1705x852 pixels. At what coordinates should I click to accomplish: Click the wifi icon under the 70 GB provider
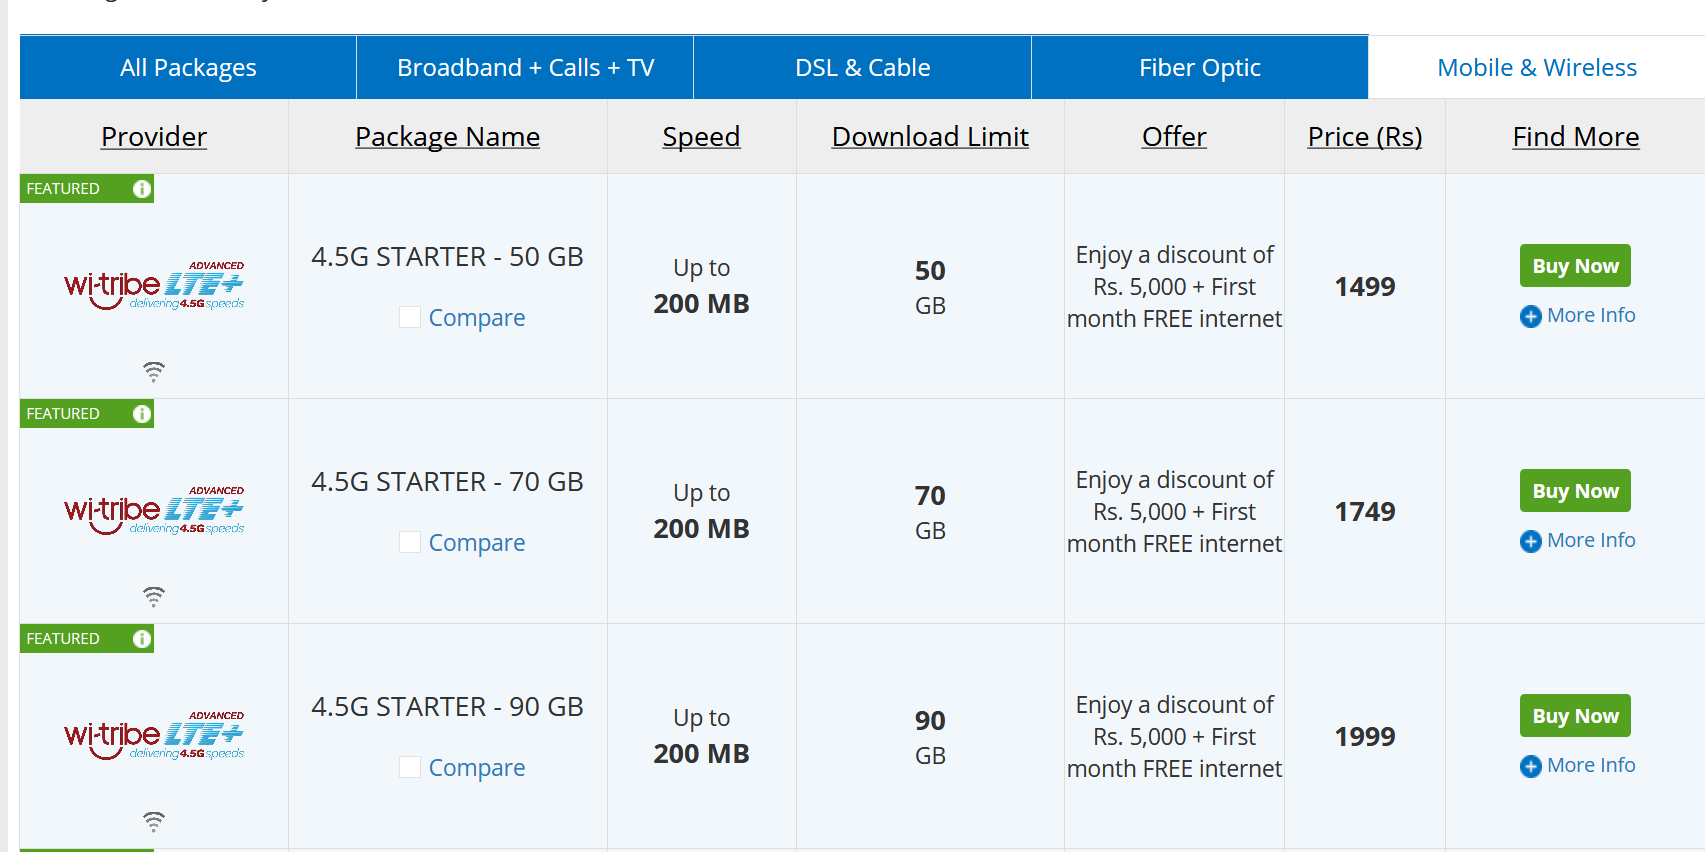(x=153, y=597)
